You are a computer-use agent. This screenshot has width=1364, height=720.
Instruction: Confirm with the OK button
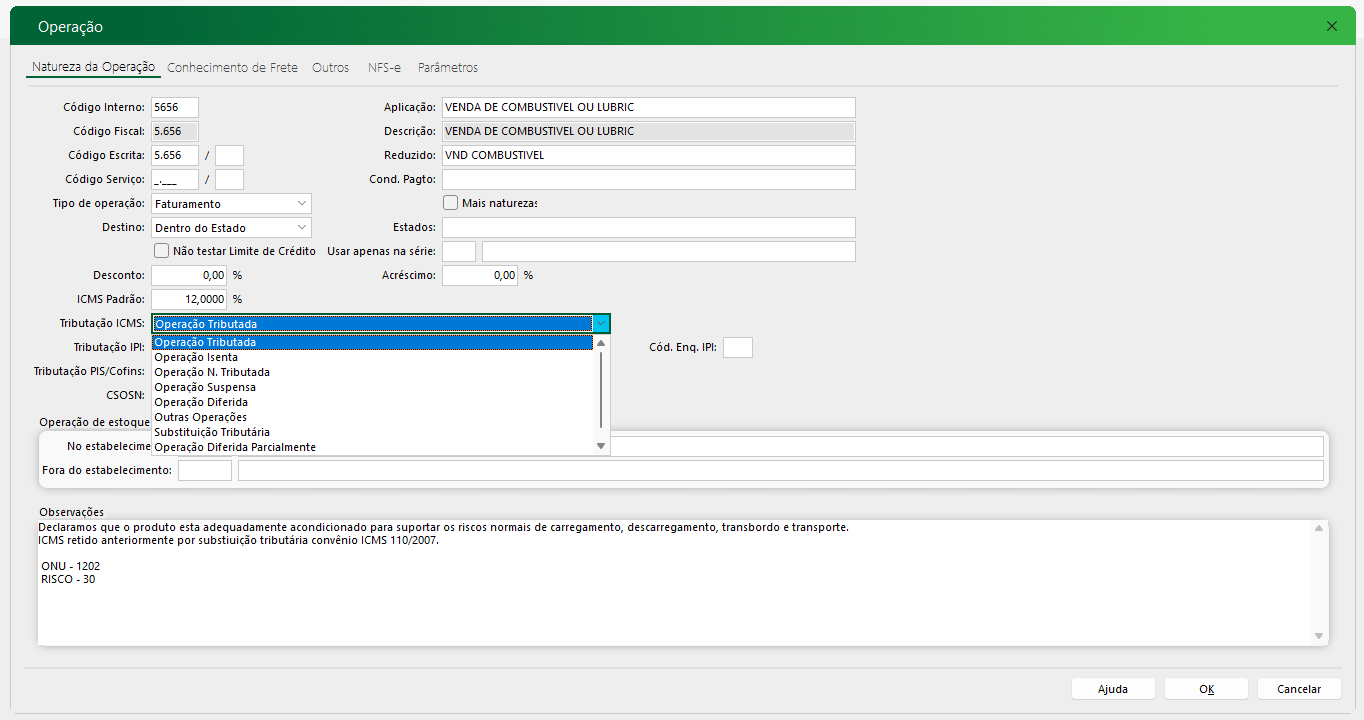(1206, 689)
